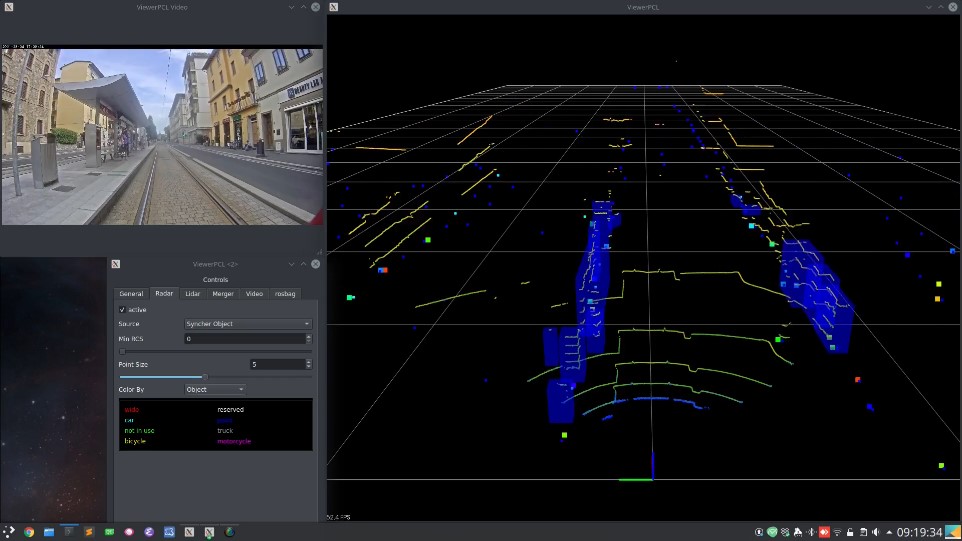Expand the Source dropdown (Syncher Object)
This screenshot has width=962, height=541.
pyautogui.click(x=248, y=324)
